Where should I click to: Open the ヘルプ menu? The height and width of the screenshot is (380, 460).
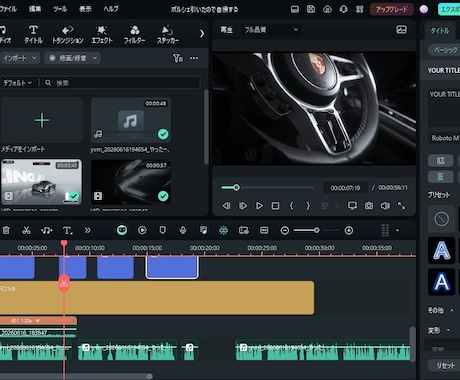(x=111, y=9)
